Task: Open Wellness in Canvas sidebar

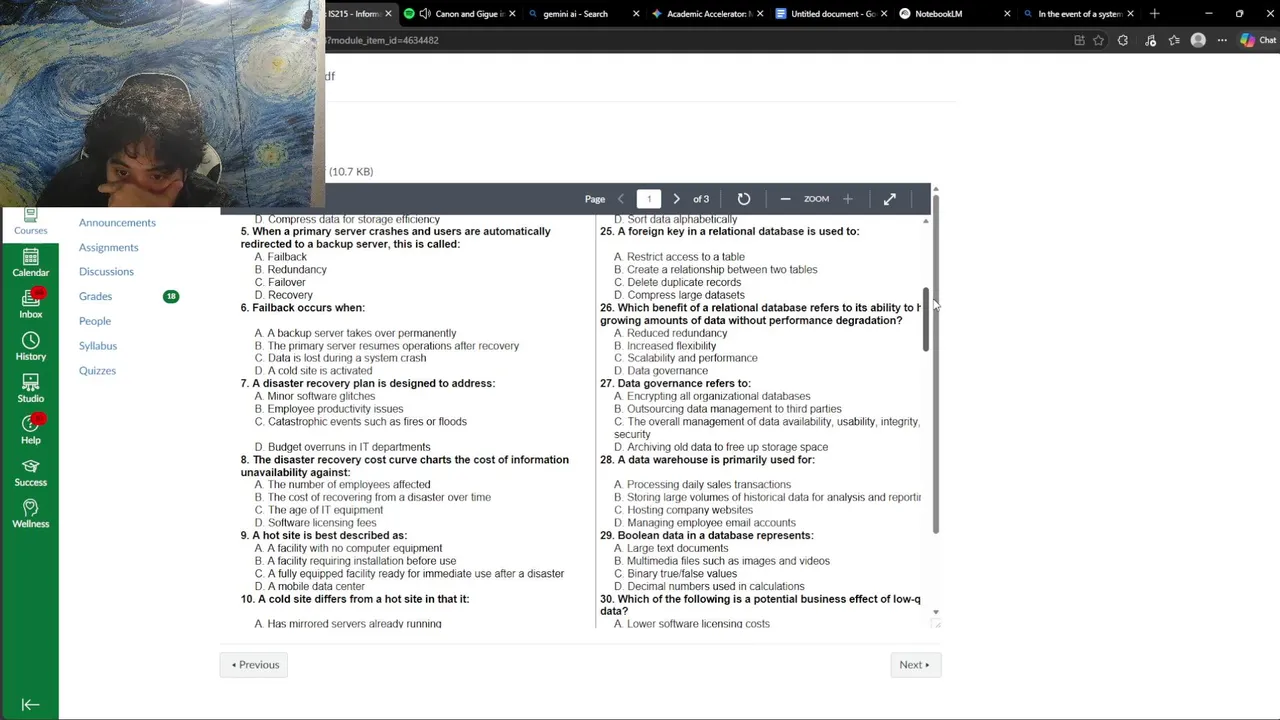Action: point(30,514)
